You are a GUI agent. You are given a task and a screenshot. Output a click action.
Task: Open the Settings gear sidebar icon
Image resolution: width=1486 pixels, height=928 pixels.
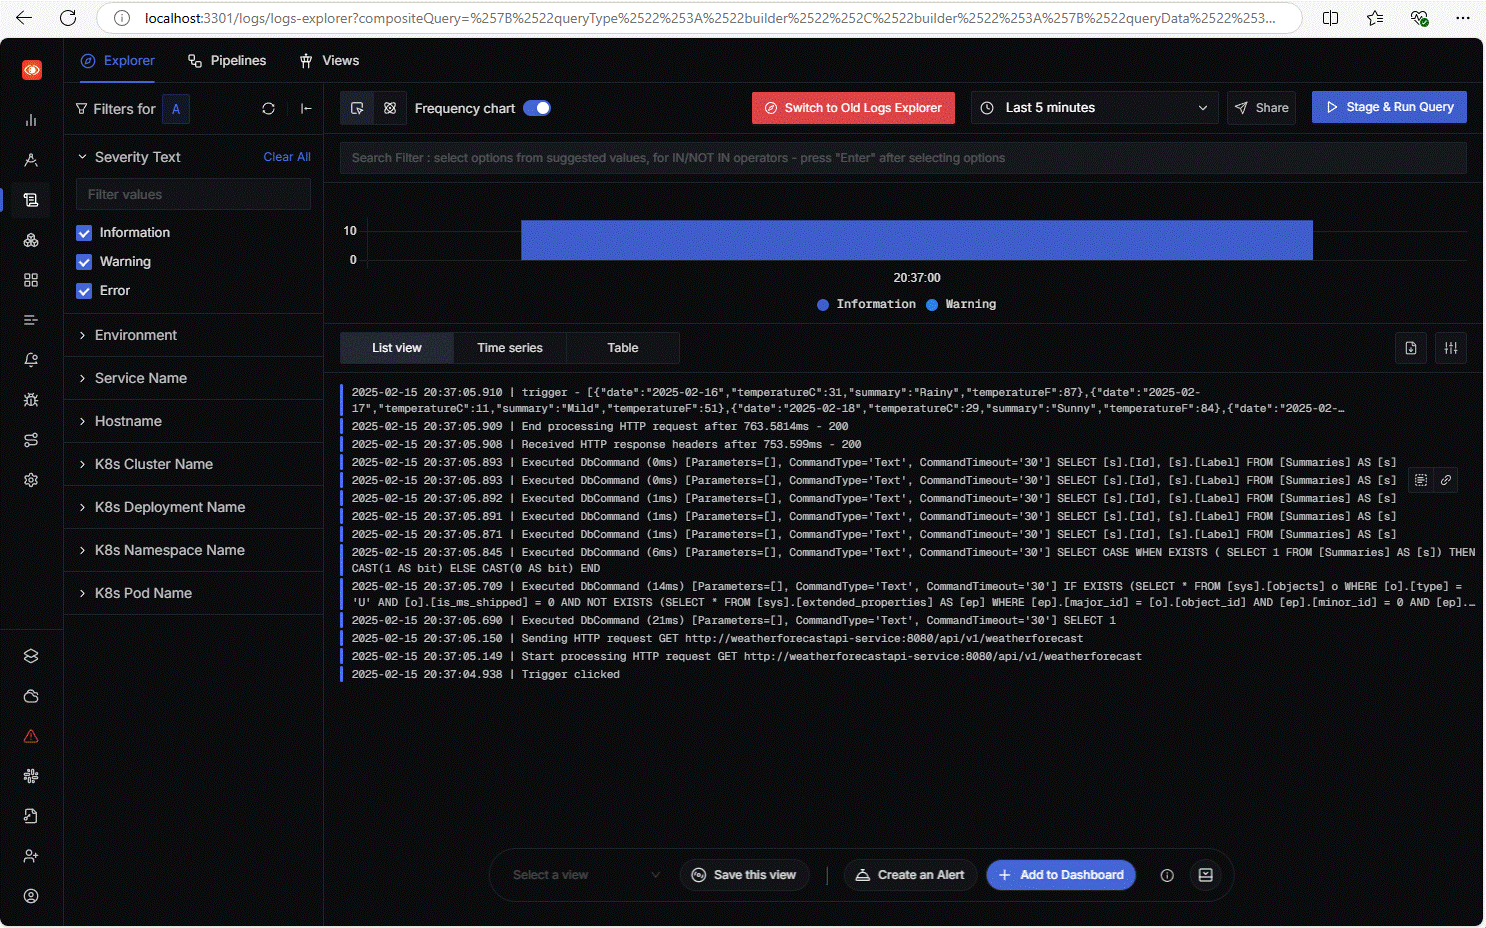point(31,480)
